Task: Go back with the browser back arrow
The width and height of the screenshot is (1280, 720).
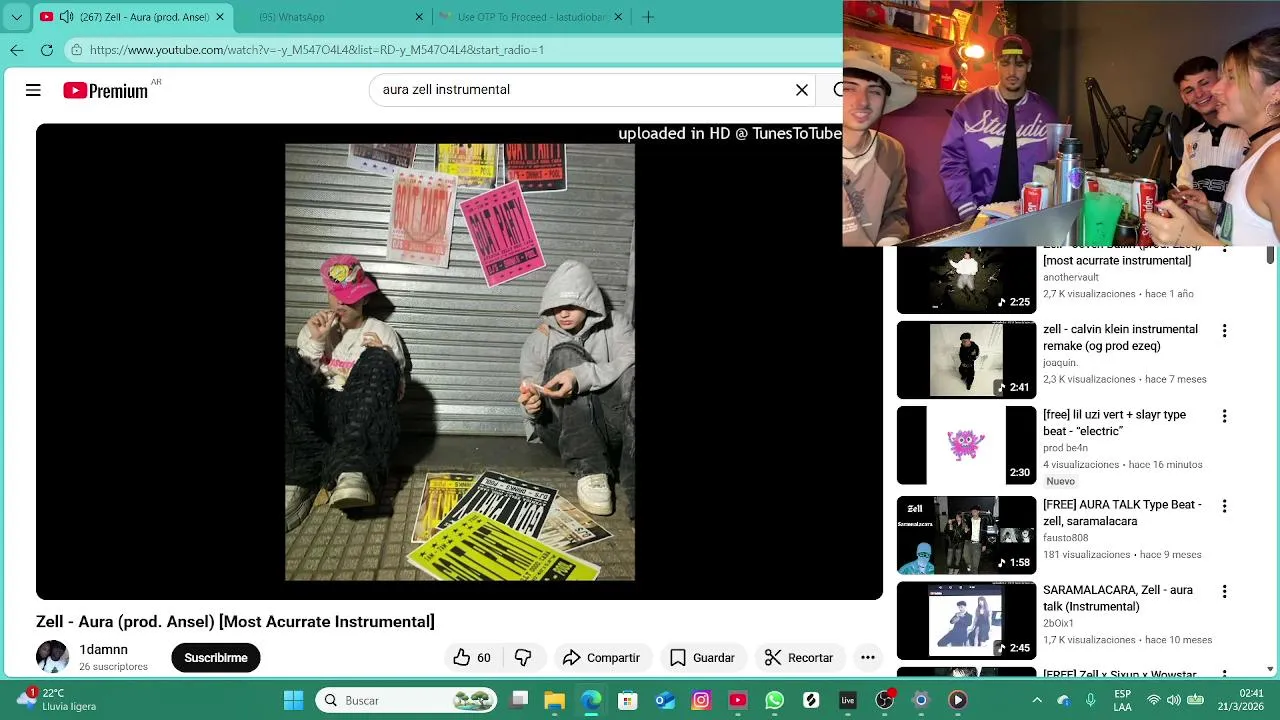Action: coord(17,49)
